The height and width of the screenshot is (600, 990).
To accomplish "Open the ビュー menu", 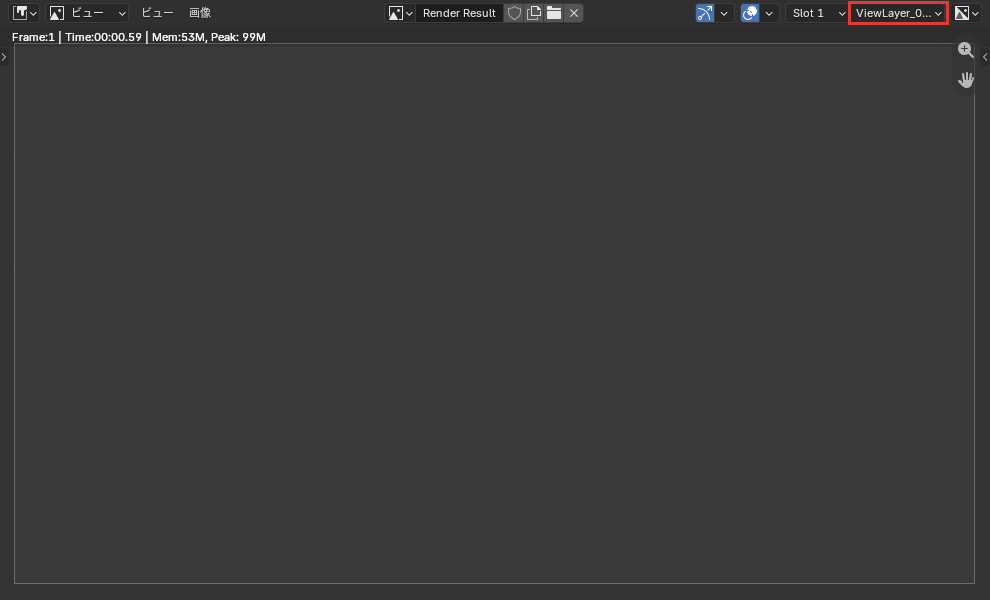I will coord(157,13).
